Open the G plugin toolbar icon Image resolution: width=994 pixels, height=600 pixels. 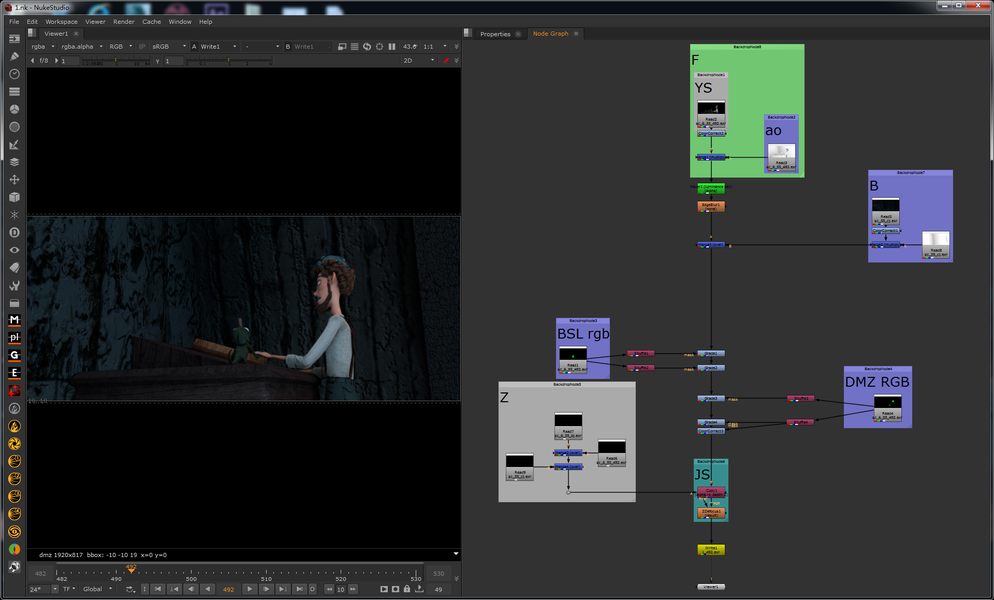click(14, 356)
